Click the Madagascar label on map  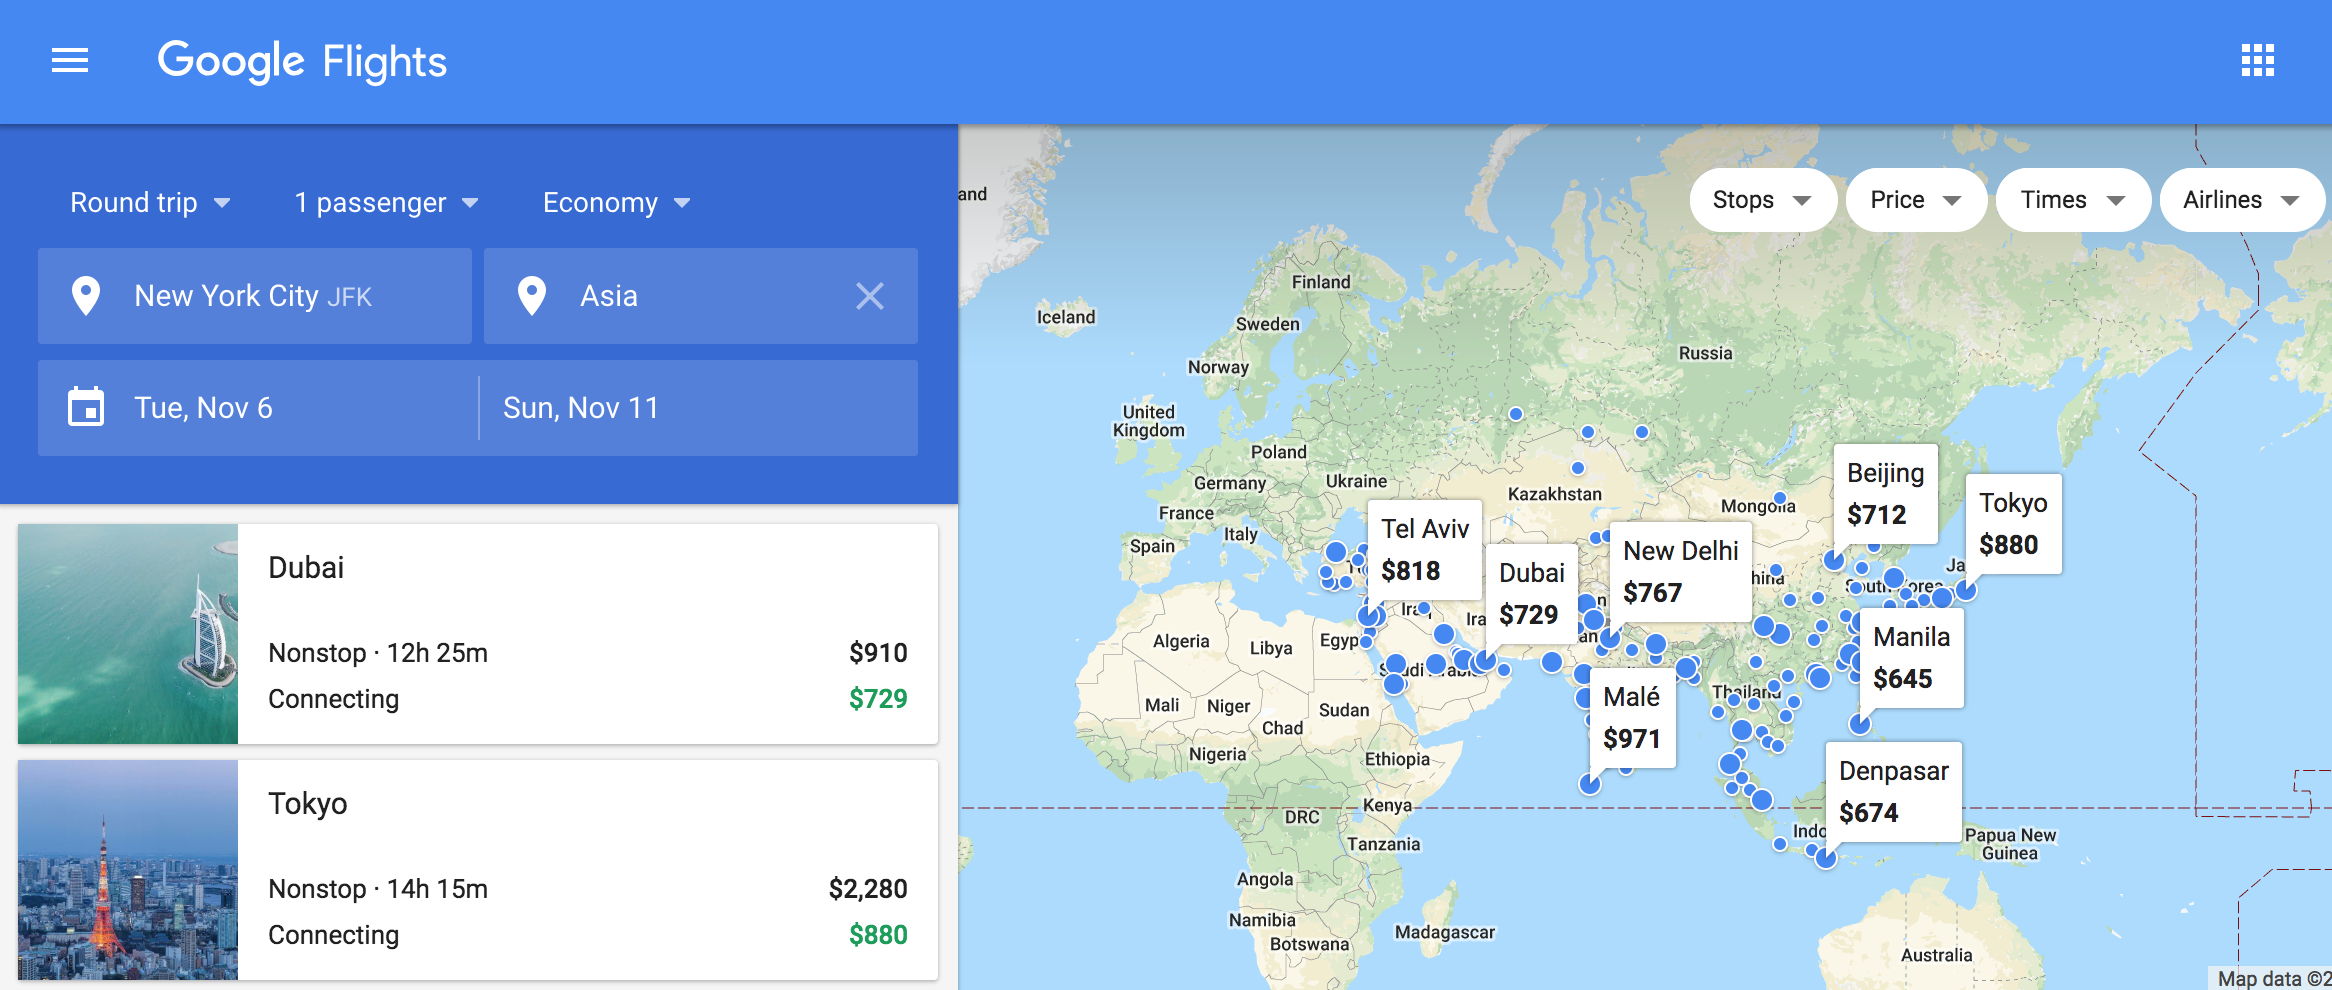click(1444, 932)
